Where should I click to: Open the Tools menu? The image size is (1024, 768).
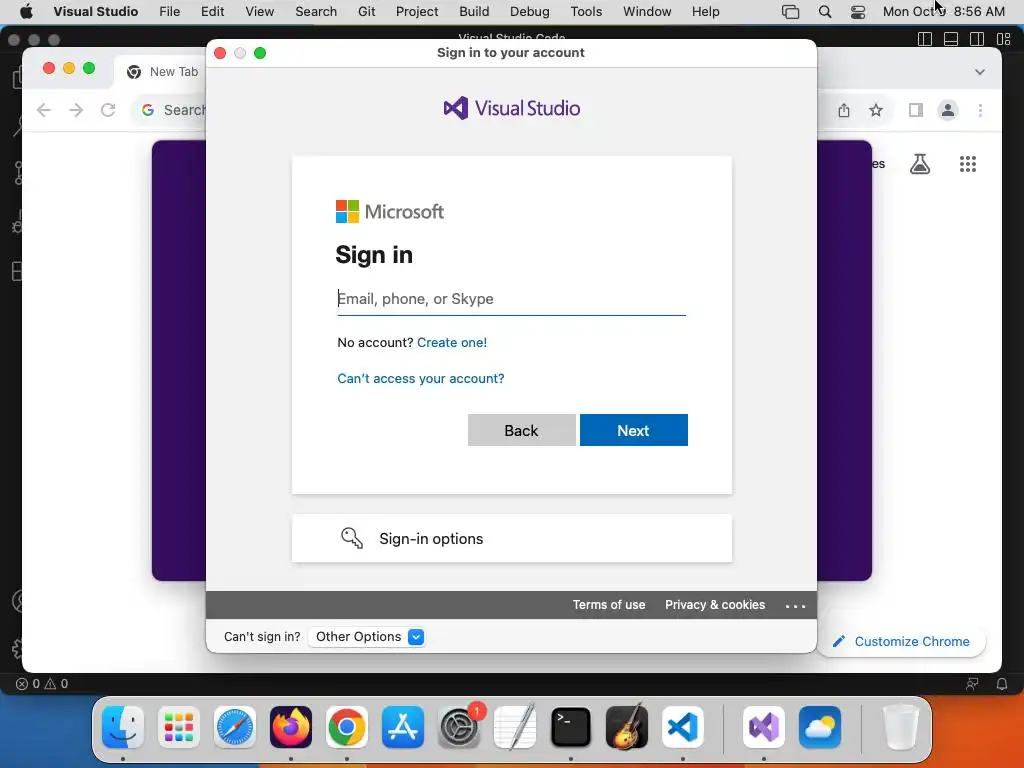point(586,11)
